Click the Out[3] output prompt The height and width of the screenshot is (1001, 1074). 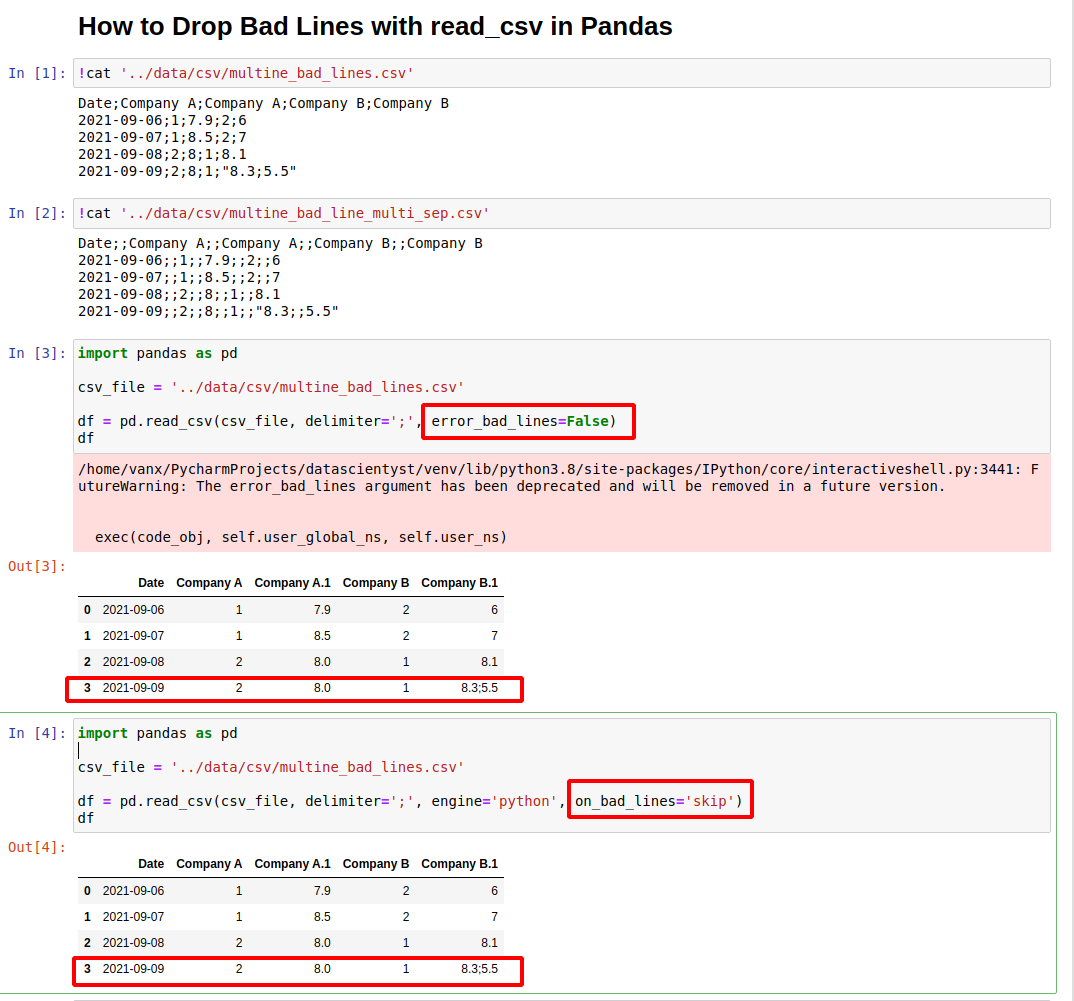37,566
